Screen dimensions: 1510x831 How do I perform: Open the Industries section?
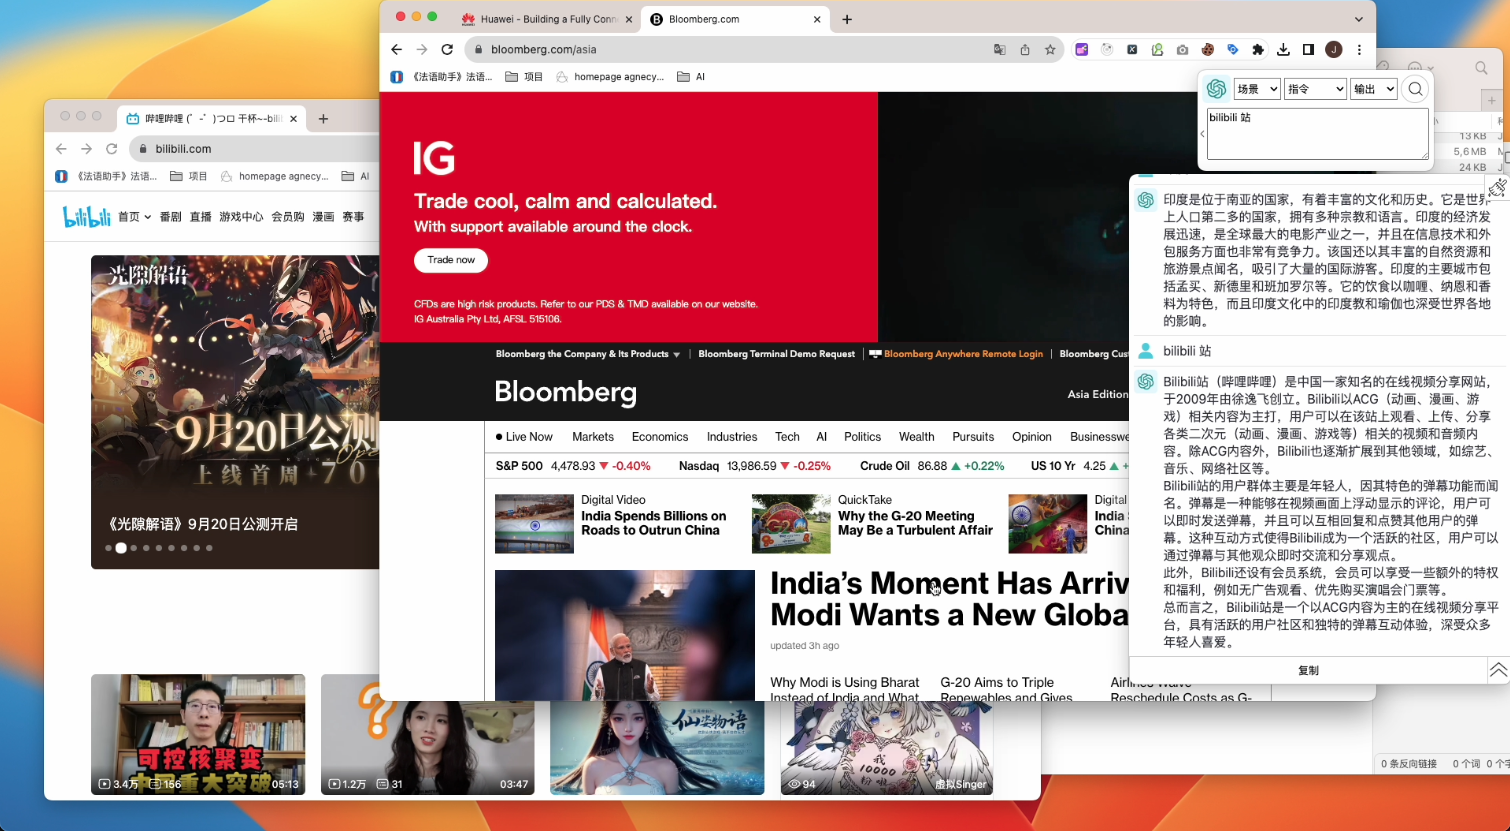pyautogui.click(x=732, y=437)
